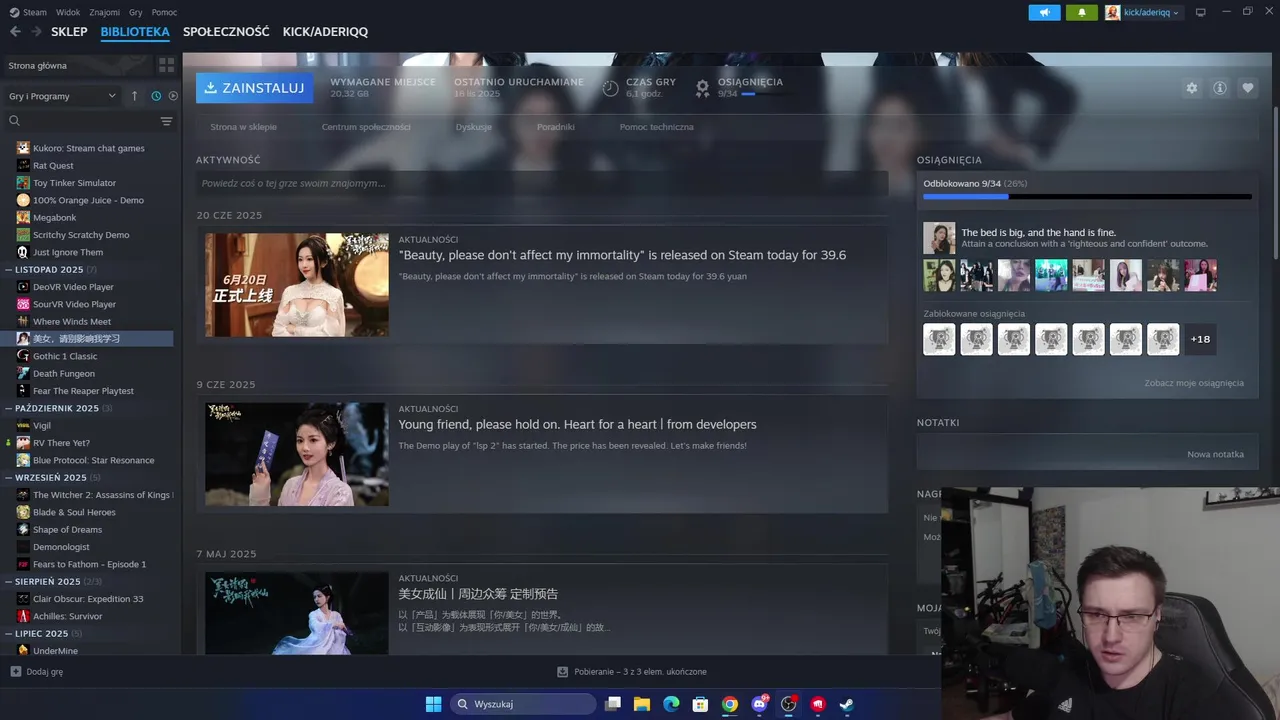The image size is (1280, 720).
Task: Go to BIBLIOTEKA tab
Action: pyautogui.click(x=135, y=32)
